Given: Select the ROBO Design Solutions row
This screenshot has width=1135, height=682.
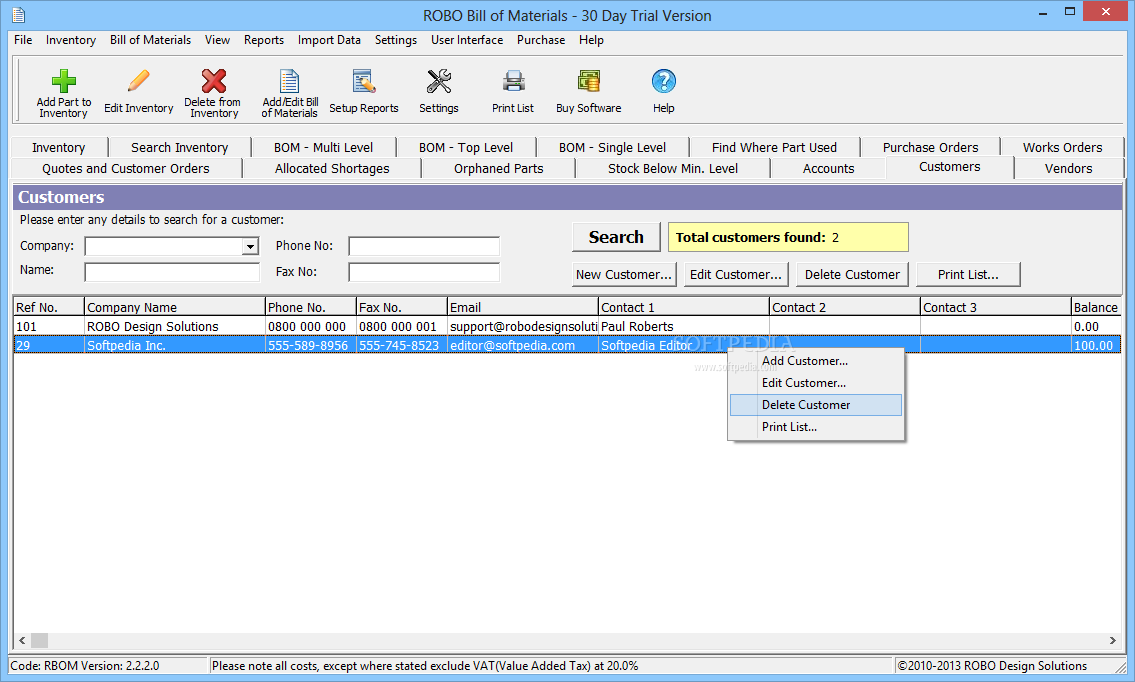Looking at the screenshot, I should point(567,327).
